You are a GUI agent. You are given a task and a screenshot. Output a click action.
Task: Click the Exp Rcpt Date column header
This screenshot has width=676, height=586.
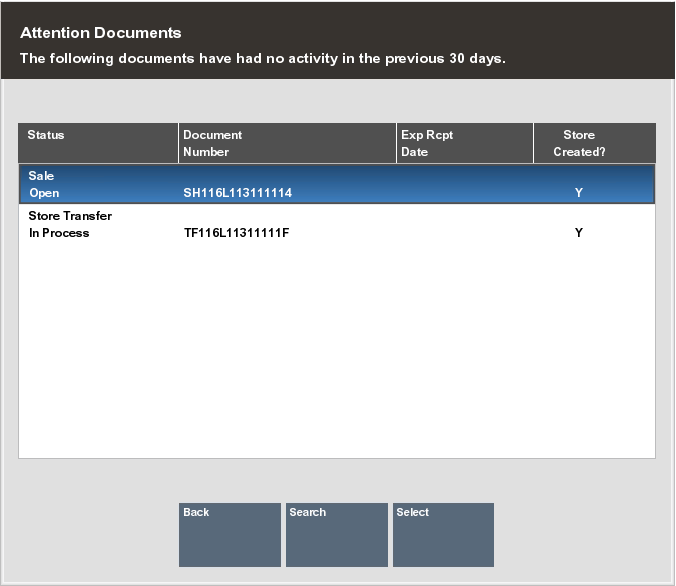point(465,143)
